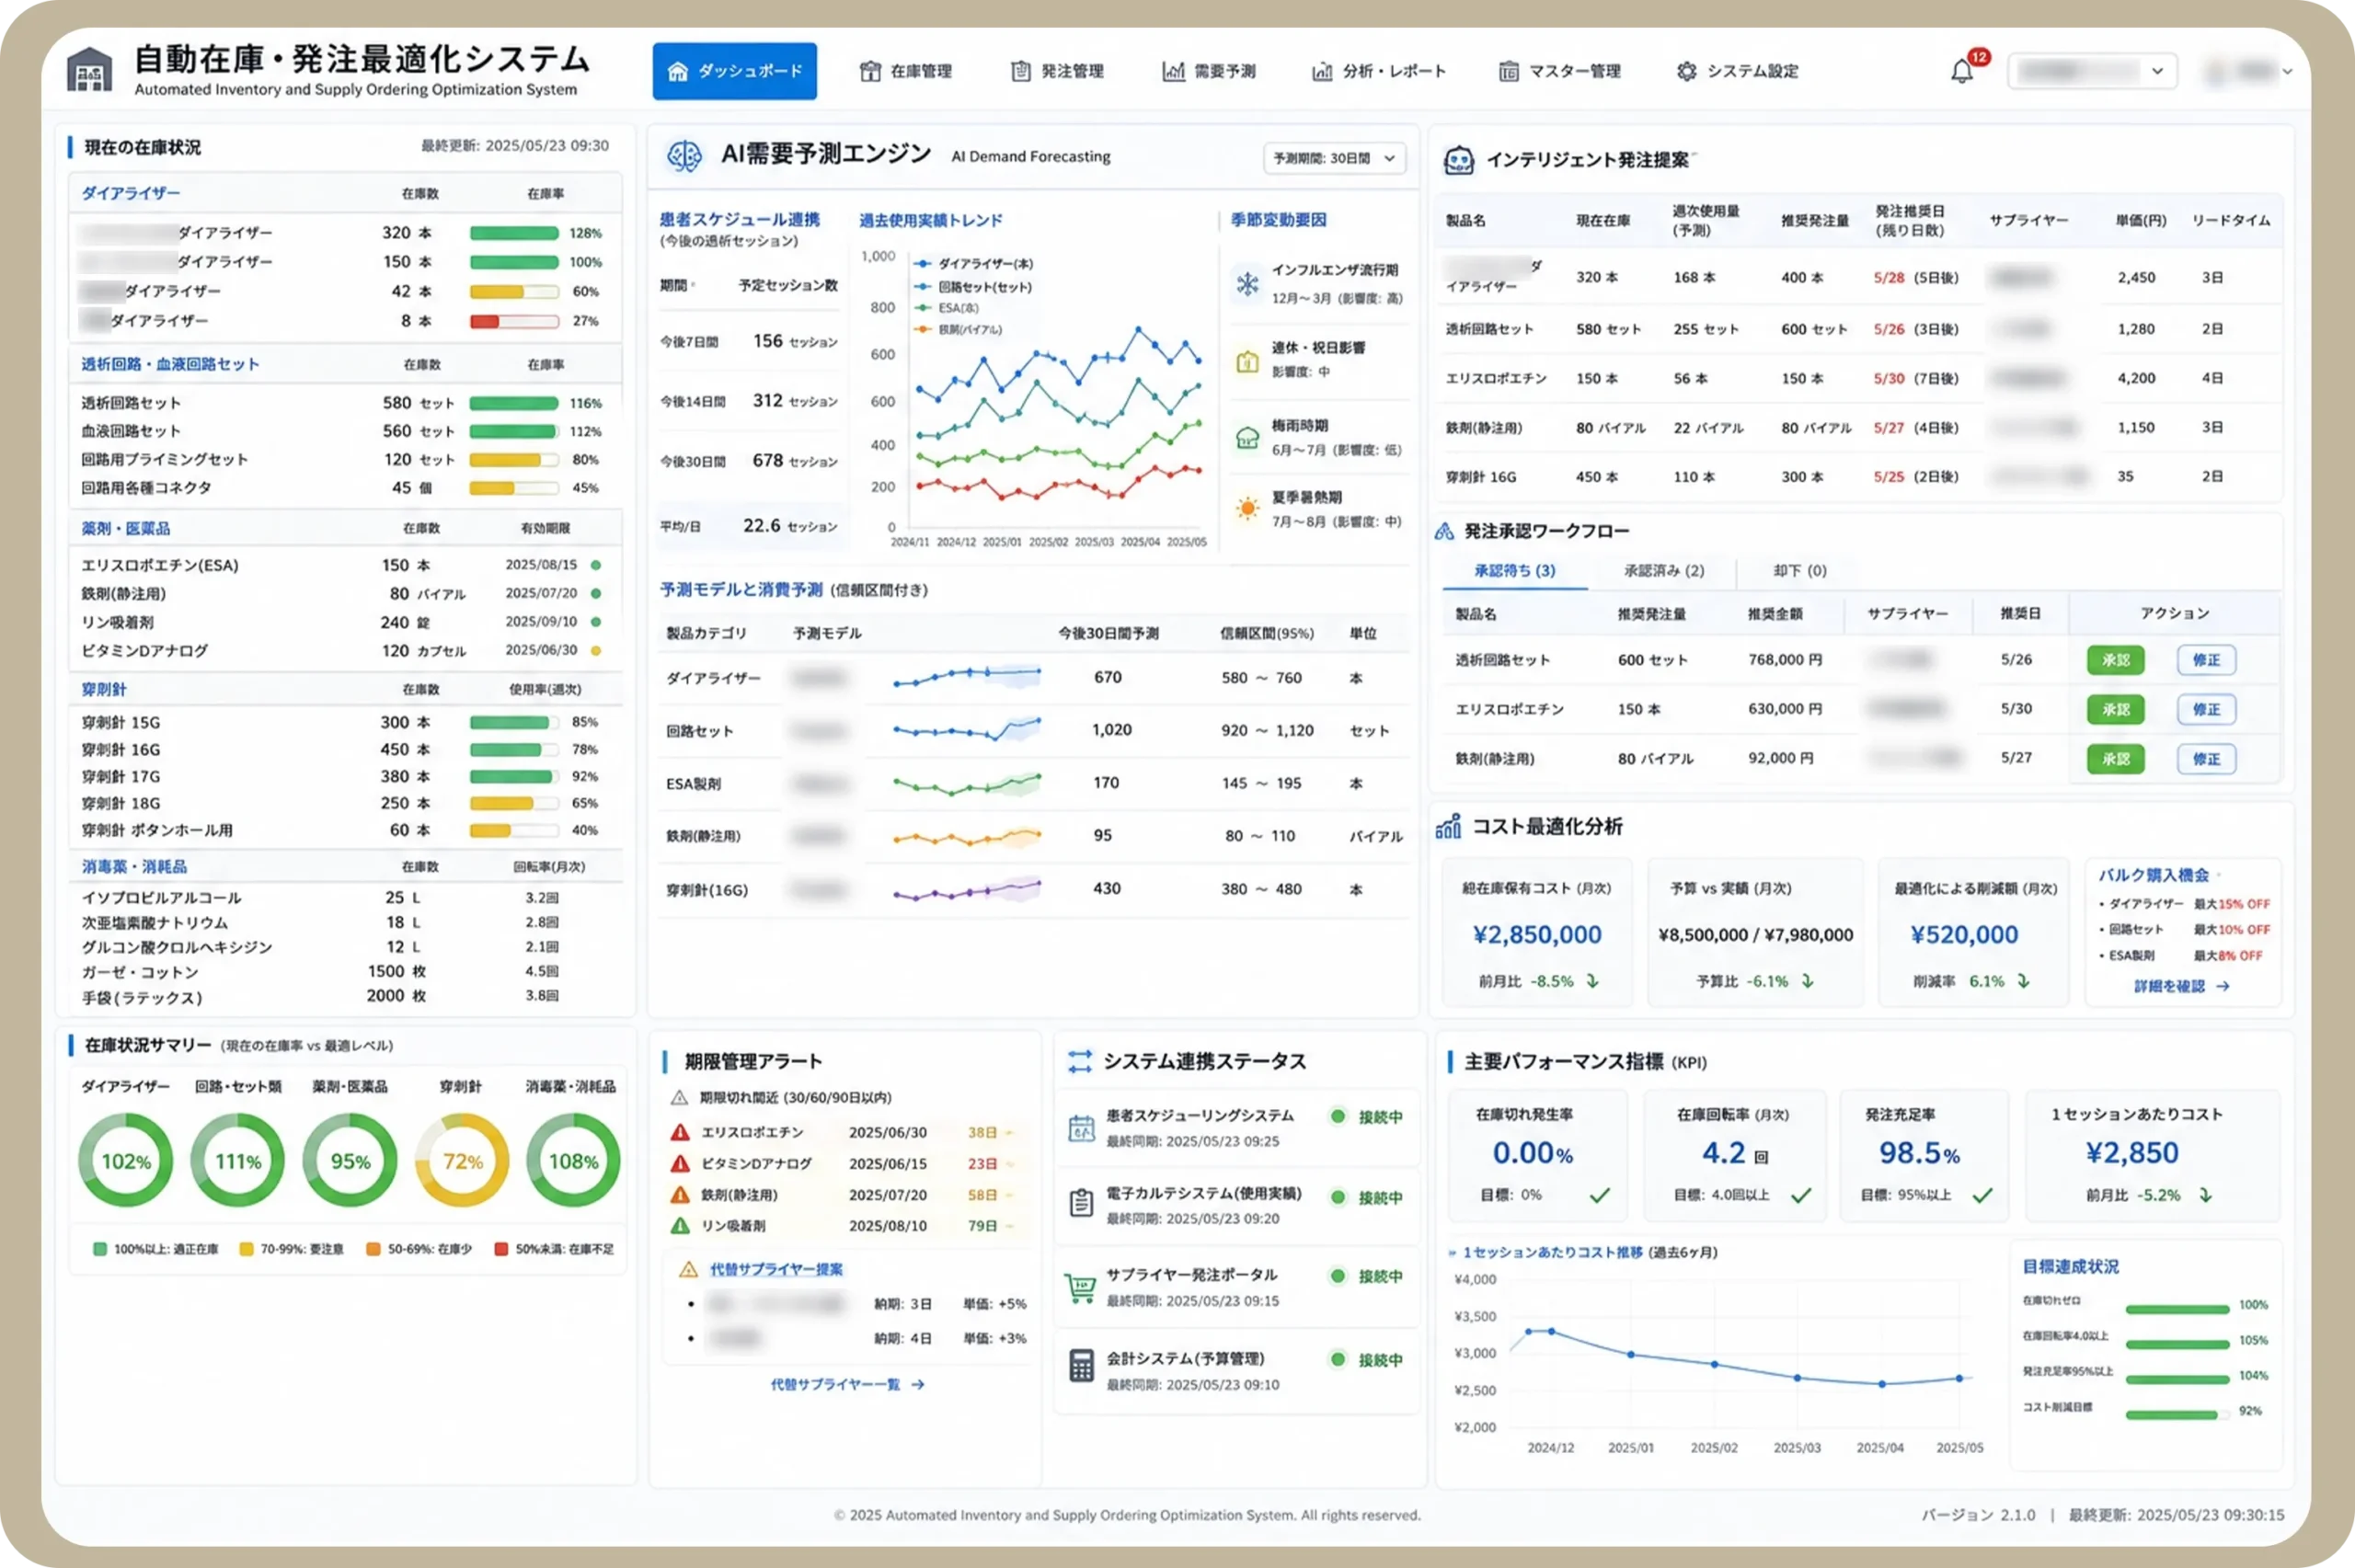Open the notification bell icon

[x=1961, y=72]
